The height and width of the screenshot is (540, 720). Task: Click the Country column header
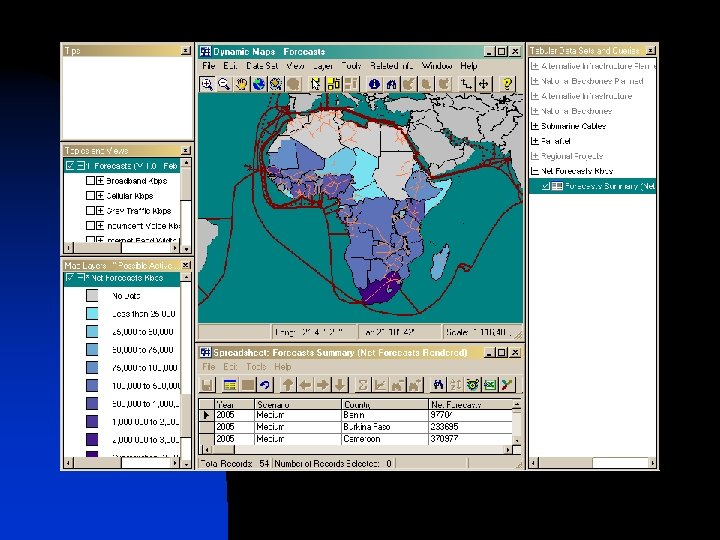(x=385, y=405)
